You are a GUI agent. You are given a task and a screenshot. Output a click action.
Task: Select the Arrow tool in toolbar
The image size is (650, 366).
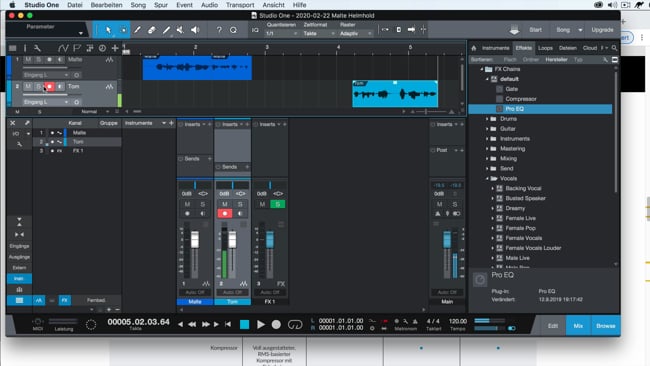coord(108,30)
